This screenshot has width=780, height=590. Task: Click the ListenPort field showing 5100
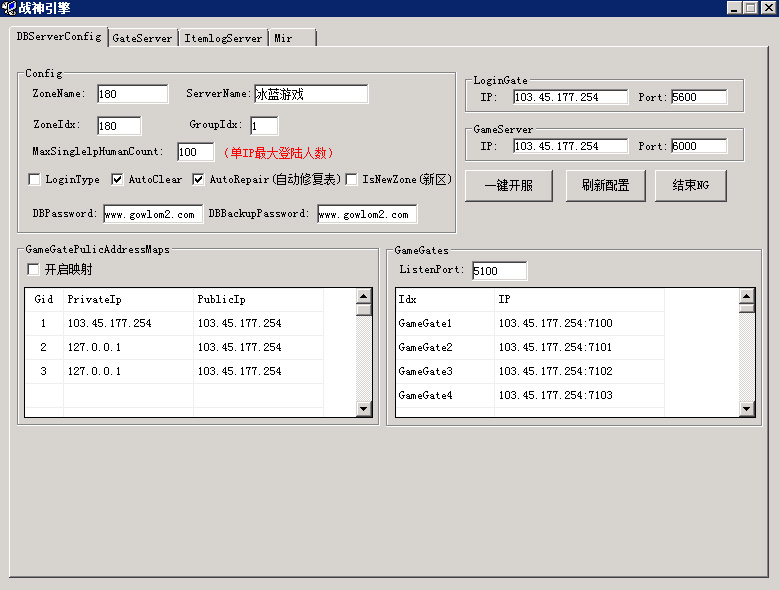(x=499, y=271)
